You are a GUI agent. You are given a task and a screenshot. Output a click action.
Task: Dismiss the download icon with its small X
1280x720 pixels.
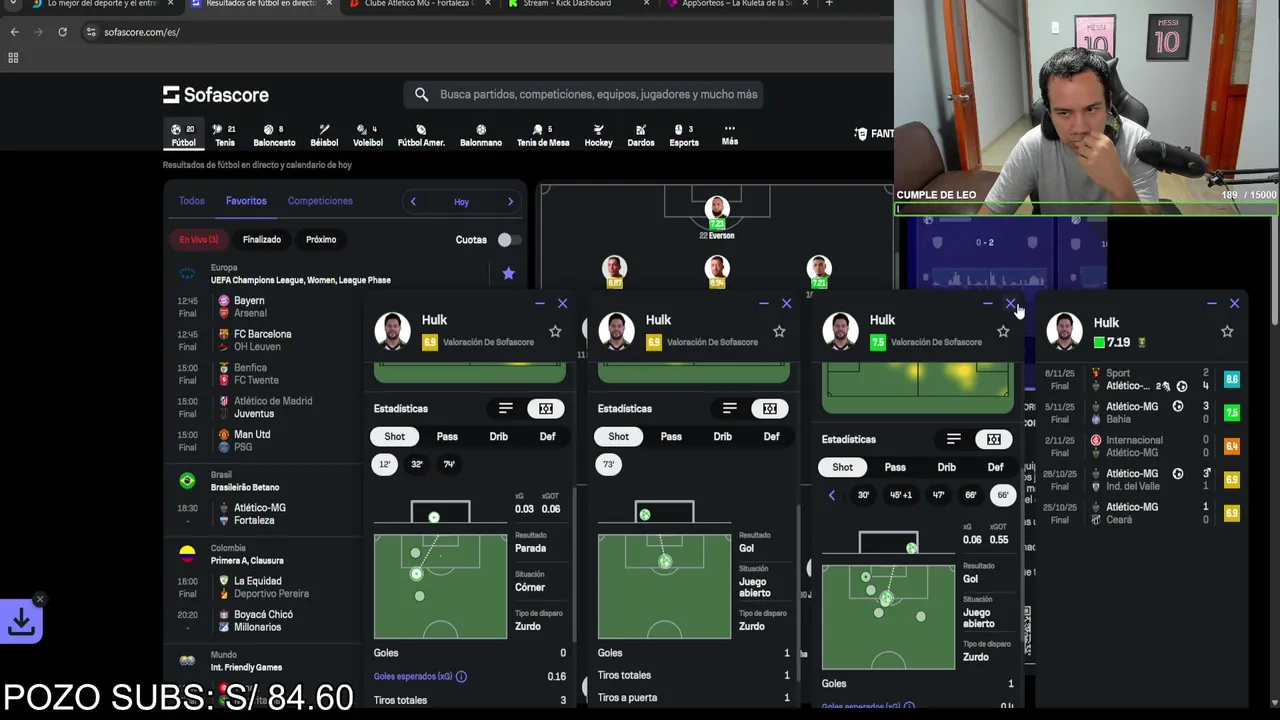[39, 599]
